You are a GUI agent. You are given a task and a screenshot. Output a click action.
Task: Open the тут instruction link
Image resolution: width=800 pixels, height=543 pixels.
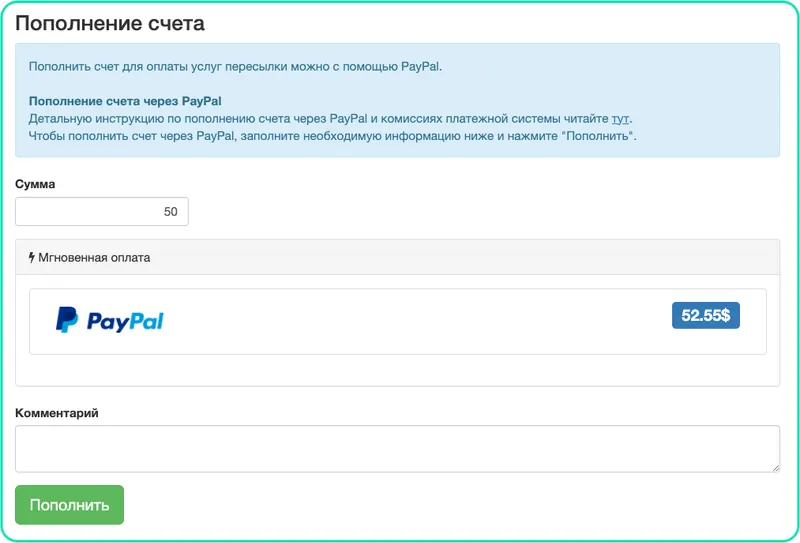pyautogui.click(x=620, y=118)
